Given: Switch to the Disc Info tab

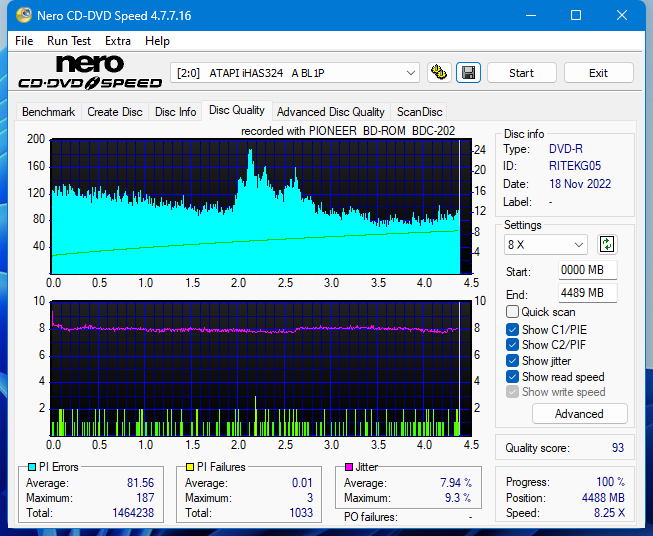Looking at the screenshot, I should (175, 112).
